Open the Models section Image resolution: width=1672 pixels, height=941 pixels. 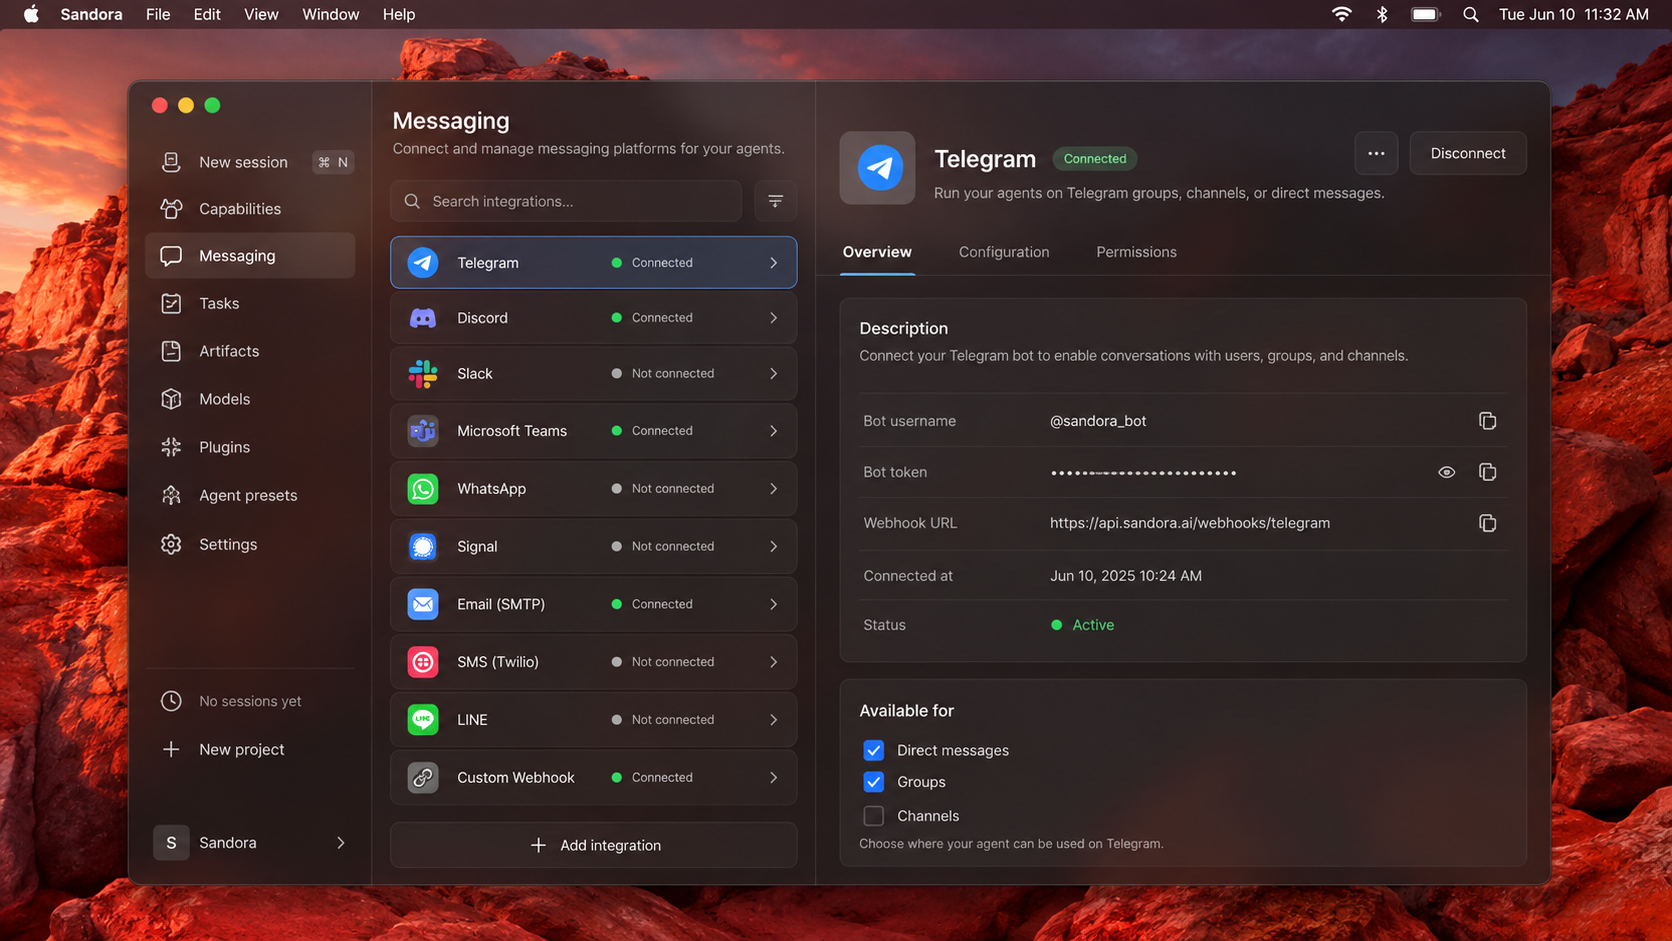250,399
